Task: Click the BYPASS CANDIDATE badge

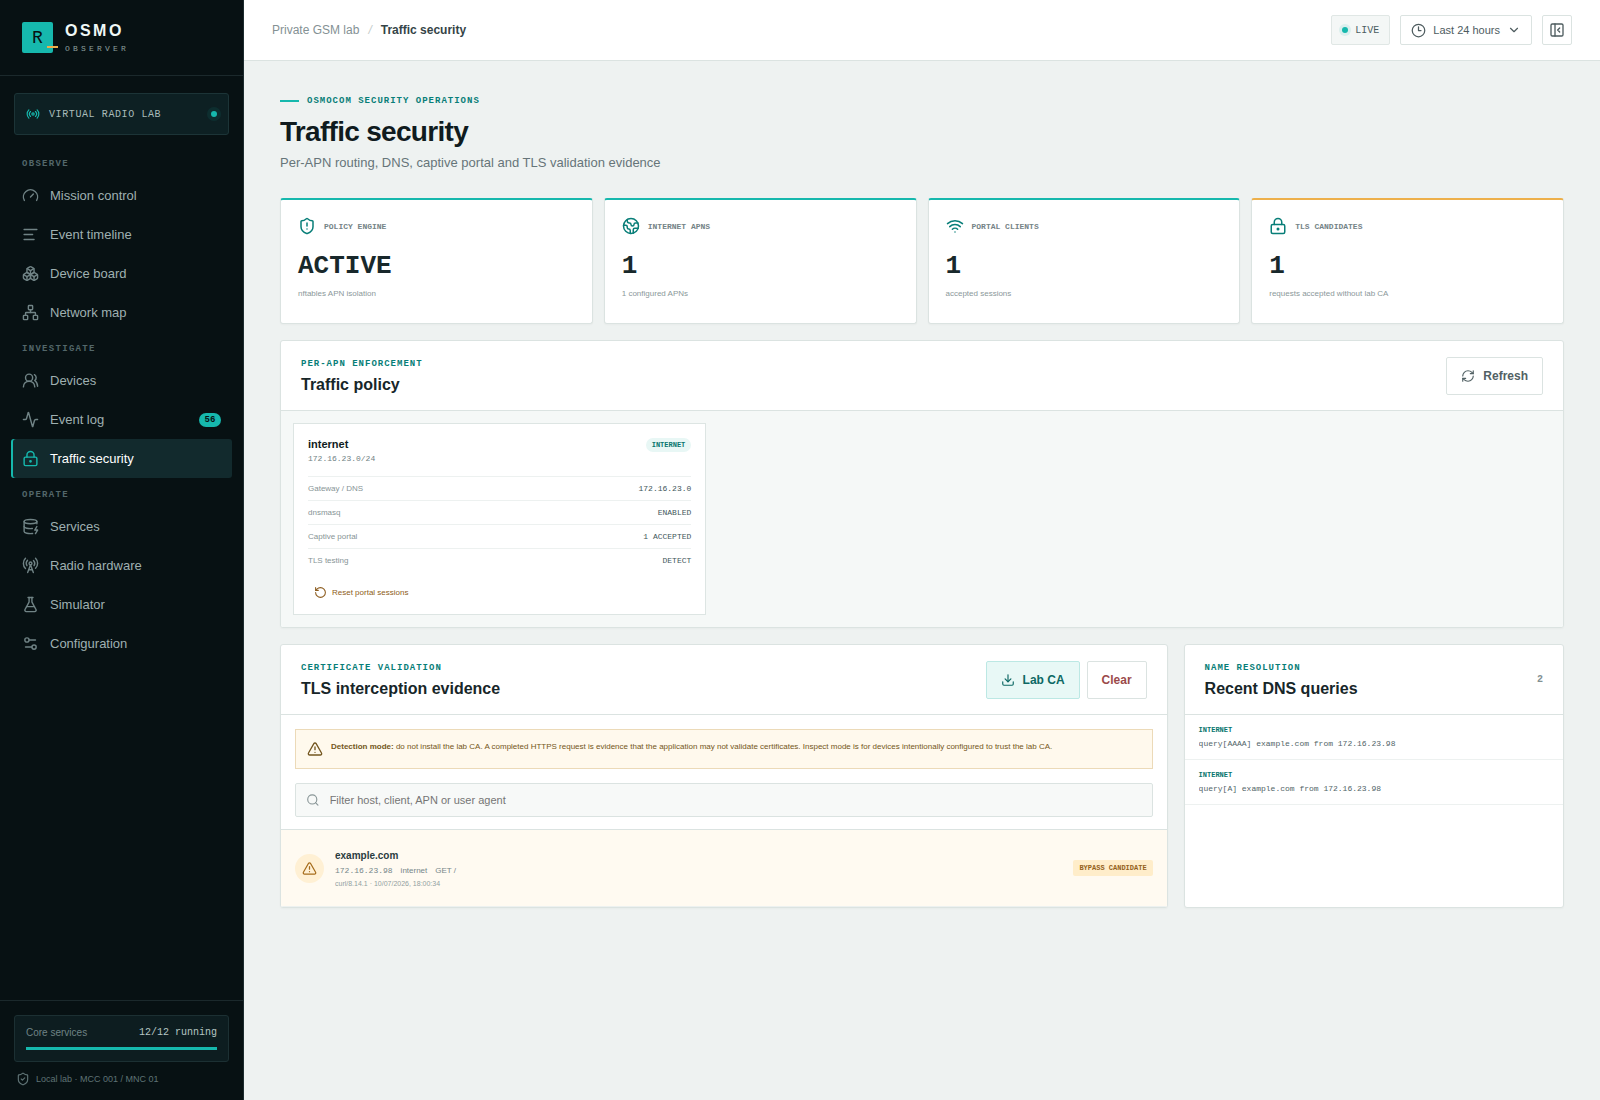Action: click(1113, 868)
